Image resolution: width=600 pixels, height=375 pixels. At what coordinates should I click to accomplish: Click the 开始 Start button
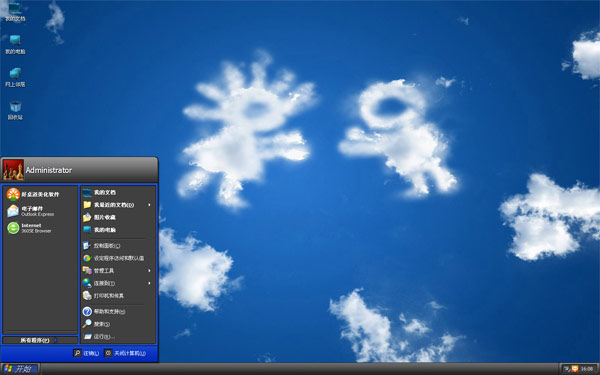20,369
